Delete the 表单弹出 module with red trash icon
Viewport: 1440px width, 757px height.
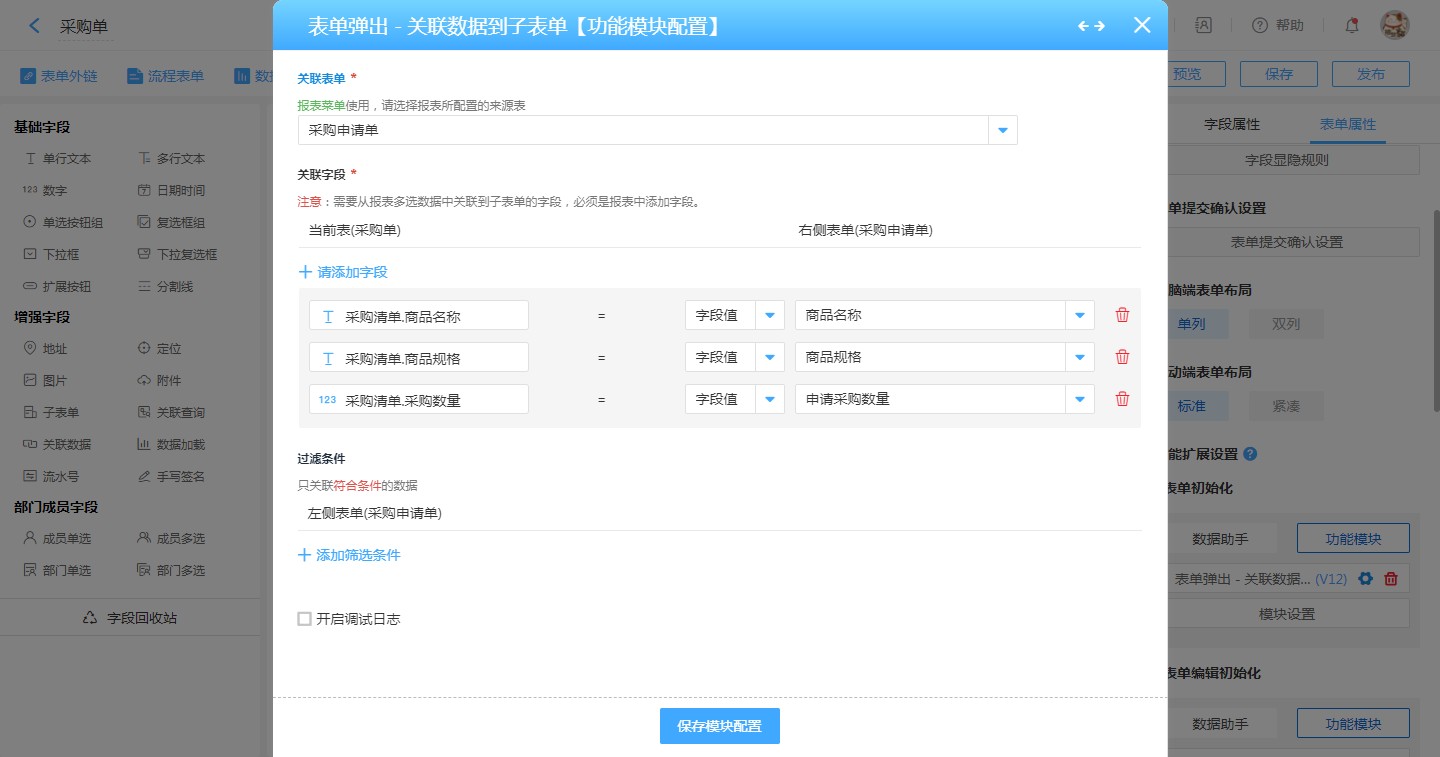click(1391, 578)
